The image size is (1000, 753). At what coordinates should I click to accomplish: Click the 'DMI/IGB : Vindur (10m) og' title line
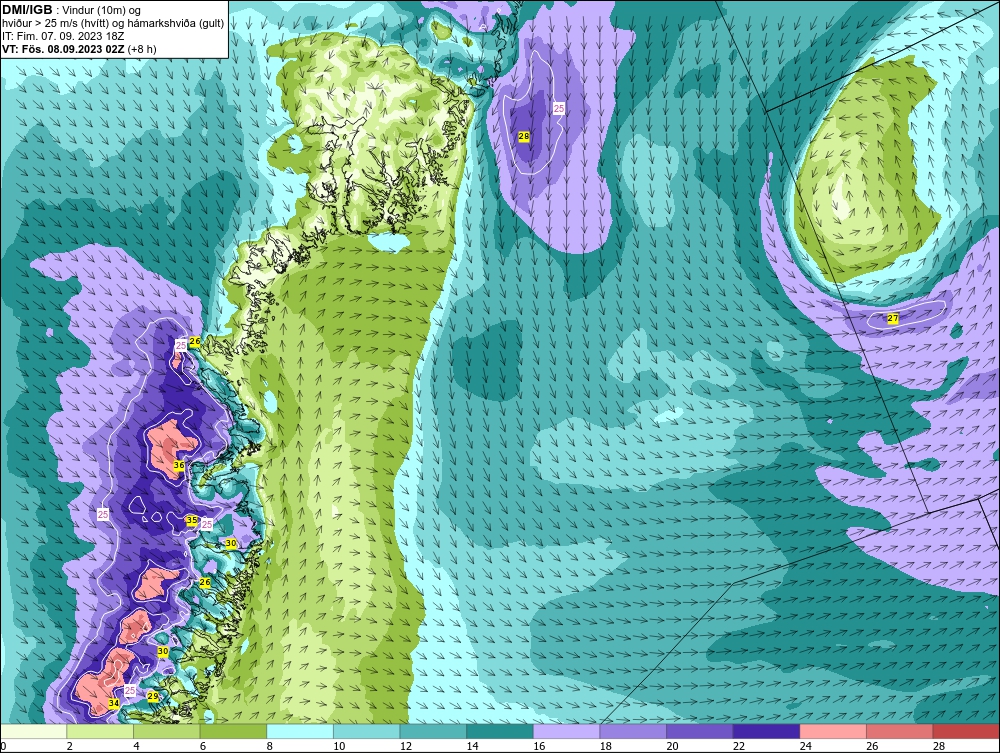71,10
